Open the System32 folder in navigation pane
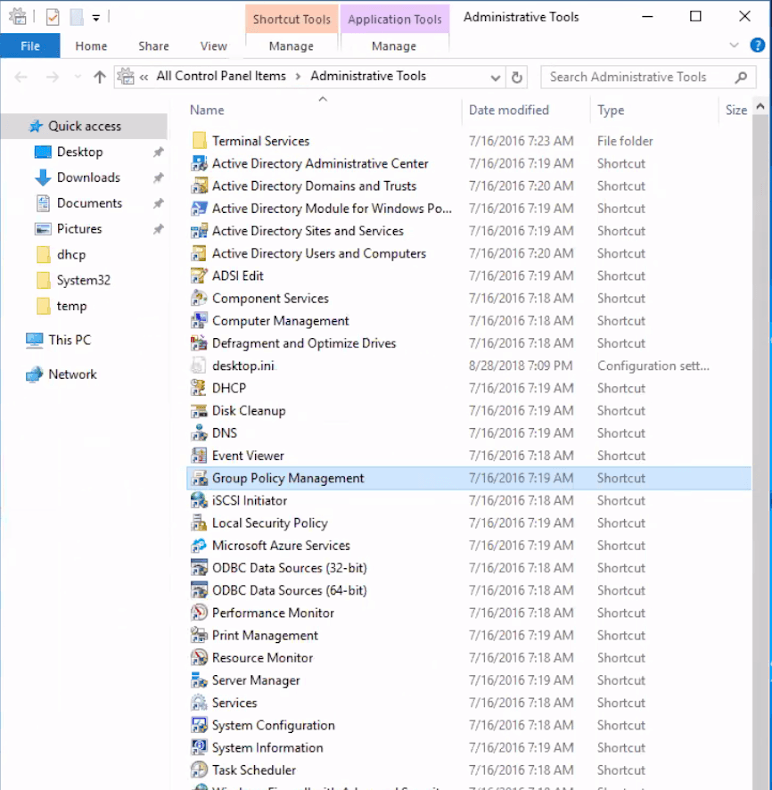Screen dimensions: 772x790 (83, 280)
